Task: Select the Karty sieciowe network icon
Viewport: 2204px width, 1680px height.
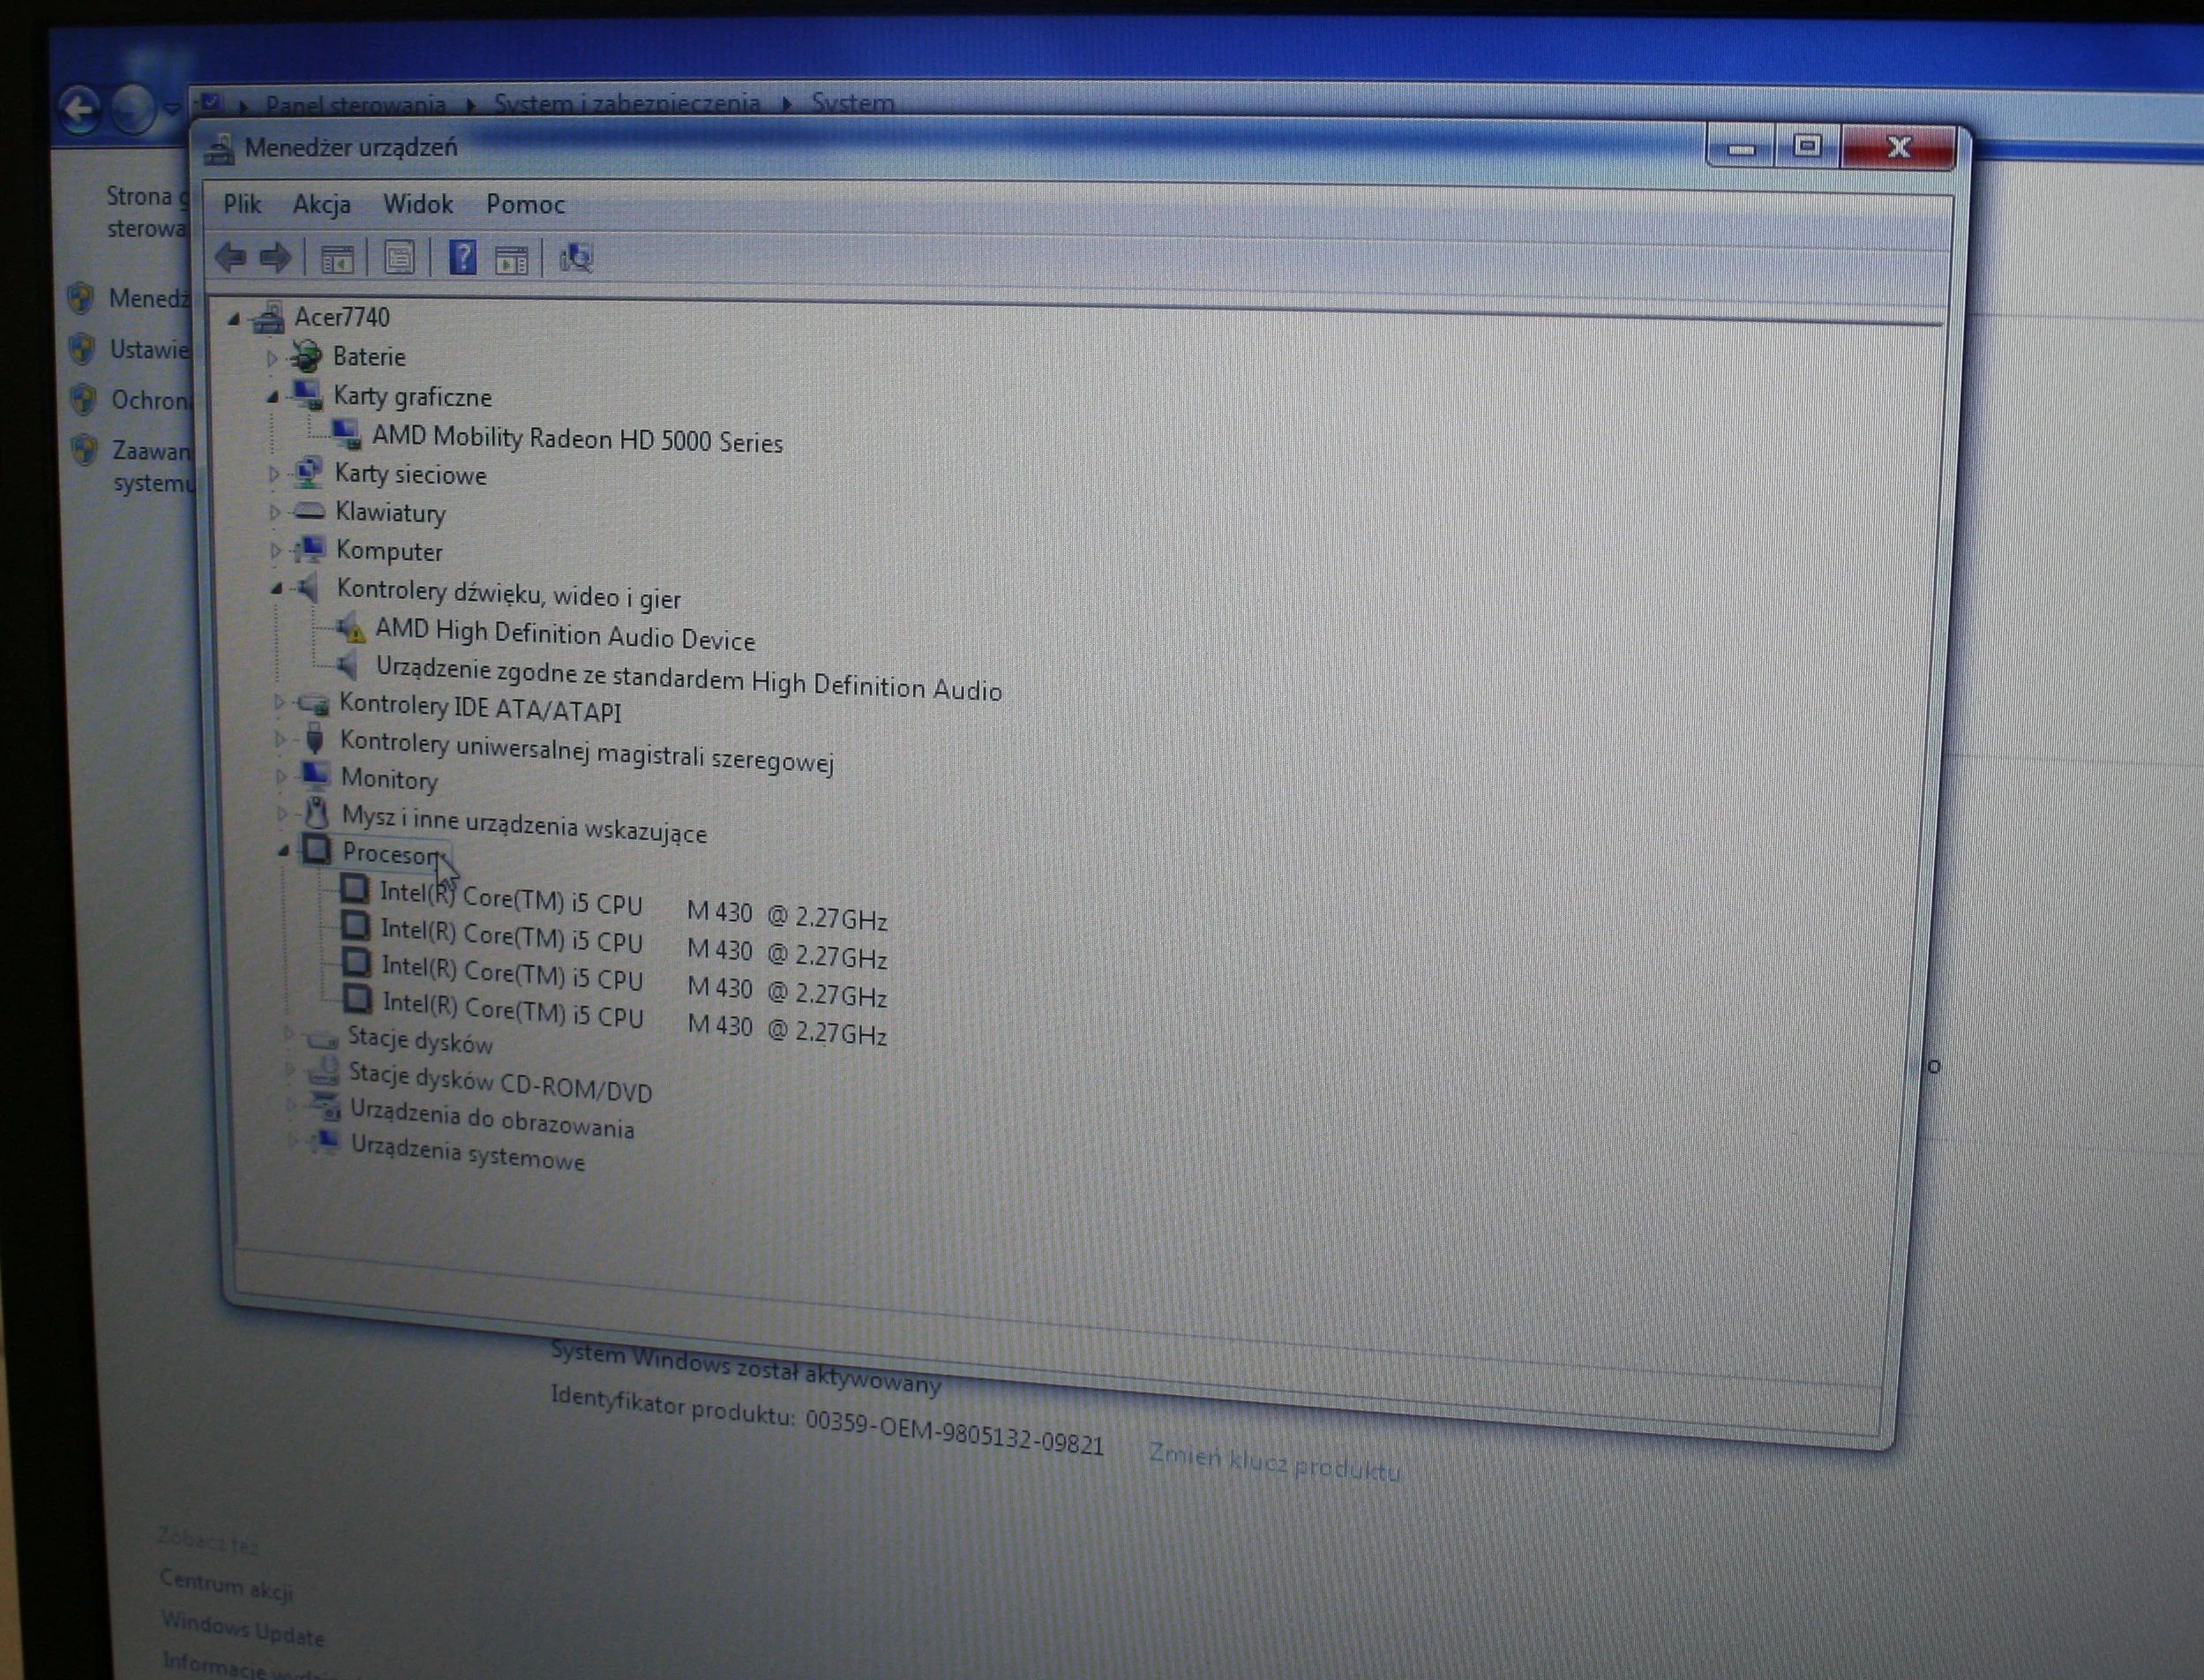Action: [308, 472]
